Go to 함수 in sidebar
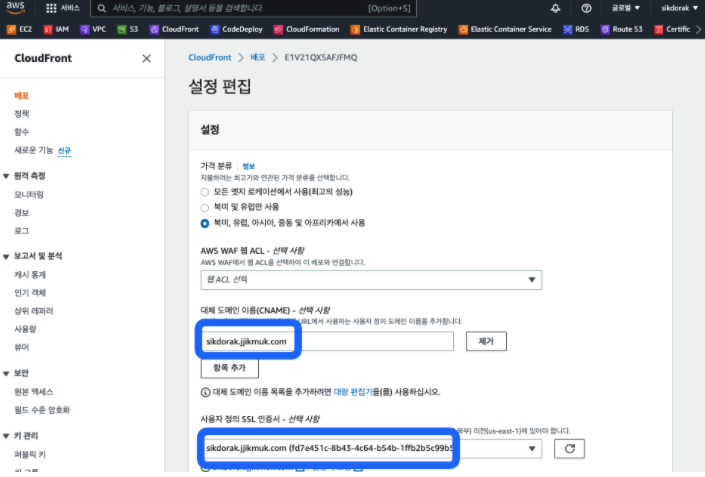Viewport: 705px width, 477px height. (22, 132)
